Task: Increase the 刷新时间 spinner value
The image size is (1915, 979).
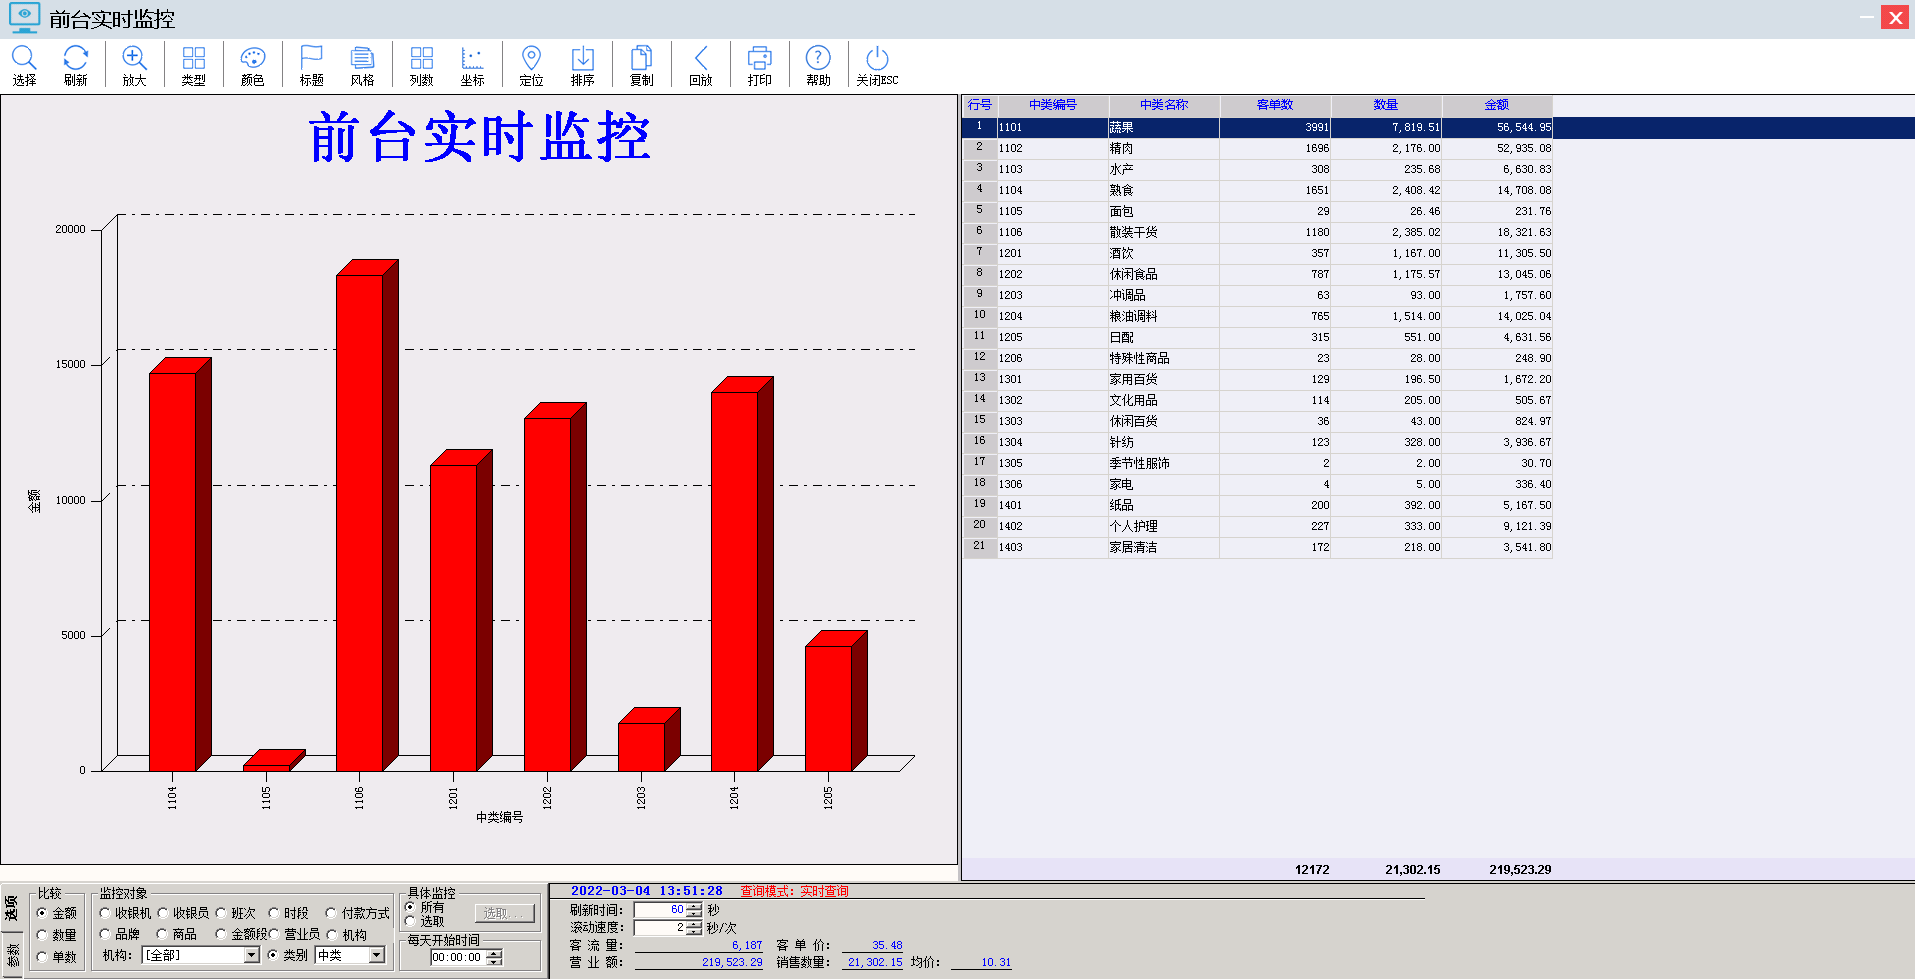Action: tap(694, 906)
